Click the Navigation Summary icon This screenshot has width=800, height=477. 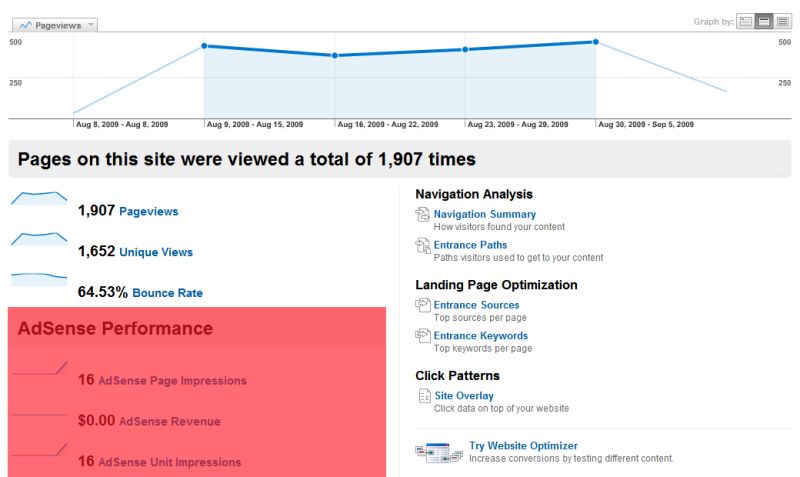pyautogui.click(x=422, y=214)
